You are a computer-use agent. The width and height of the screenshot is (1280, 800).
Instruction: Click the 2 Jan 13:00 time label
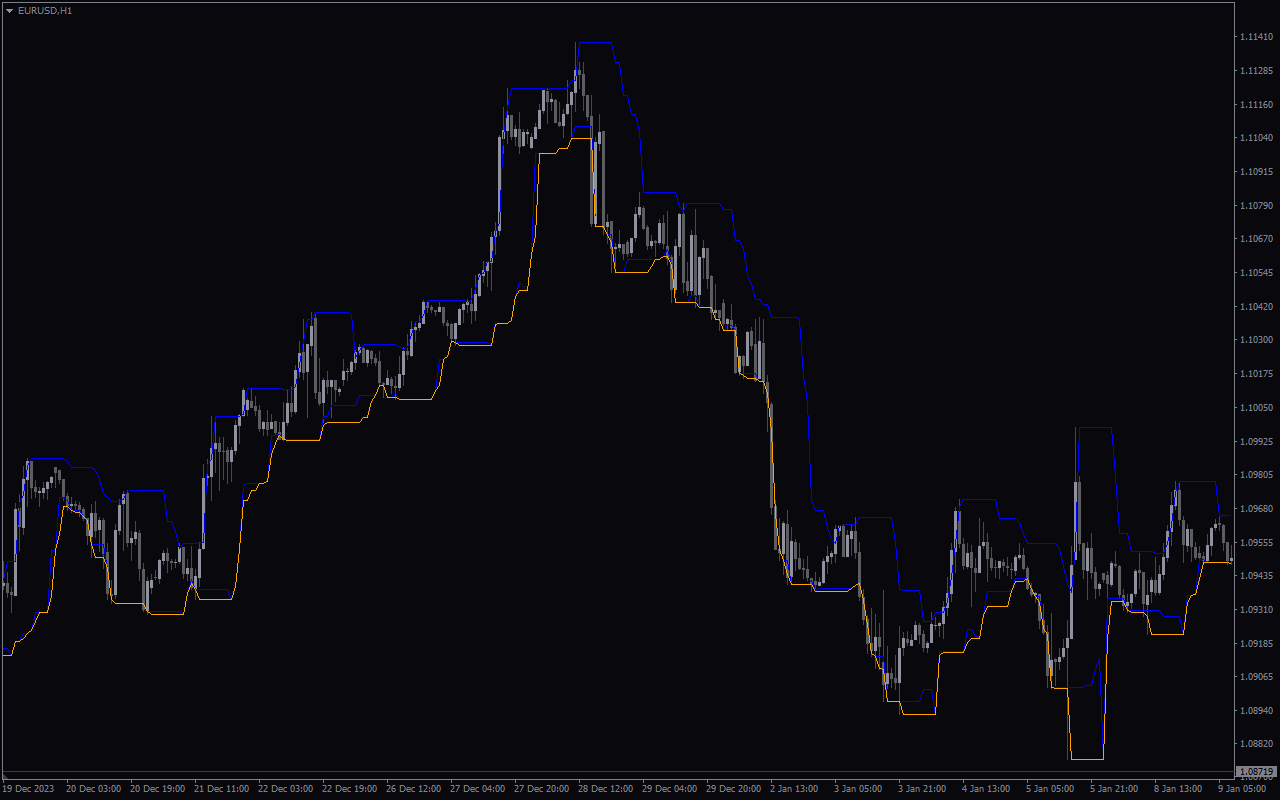click(x=795, y=789)
